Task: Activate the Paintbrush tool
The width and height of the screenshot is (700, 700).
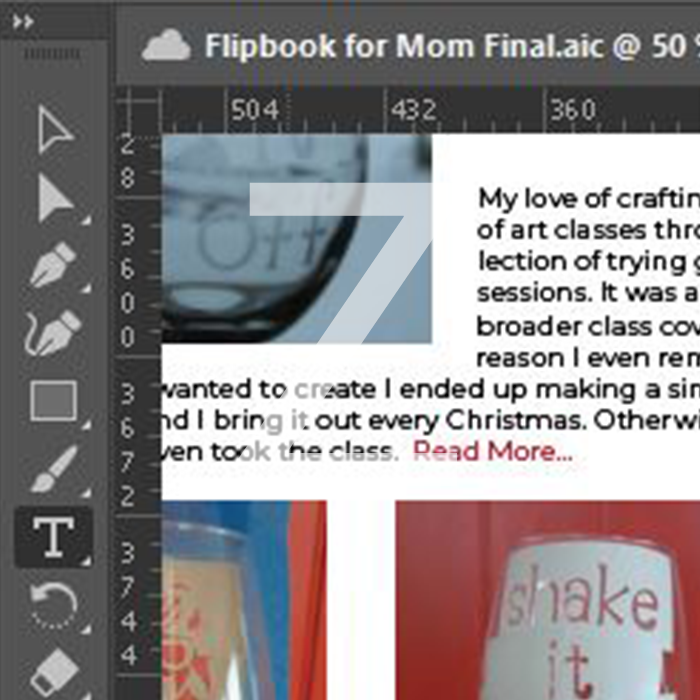Action: (54, 469)
